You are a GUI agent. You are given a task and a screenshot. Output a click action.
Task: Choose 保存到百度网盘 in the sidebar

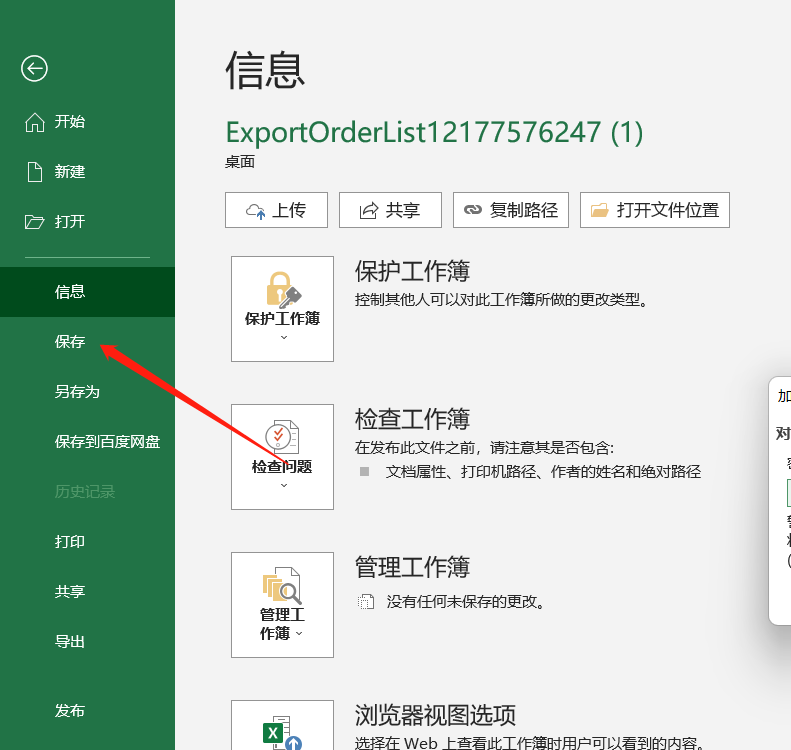107,442
